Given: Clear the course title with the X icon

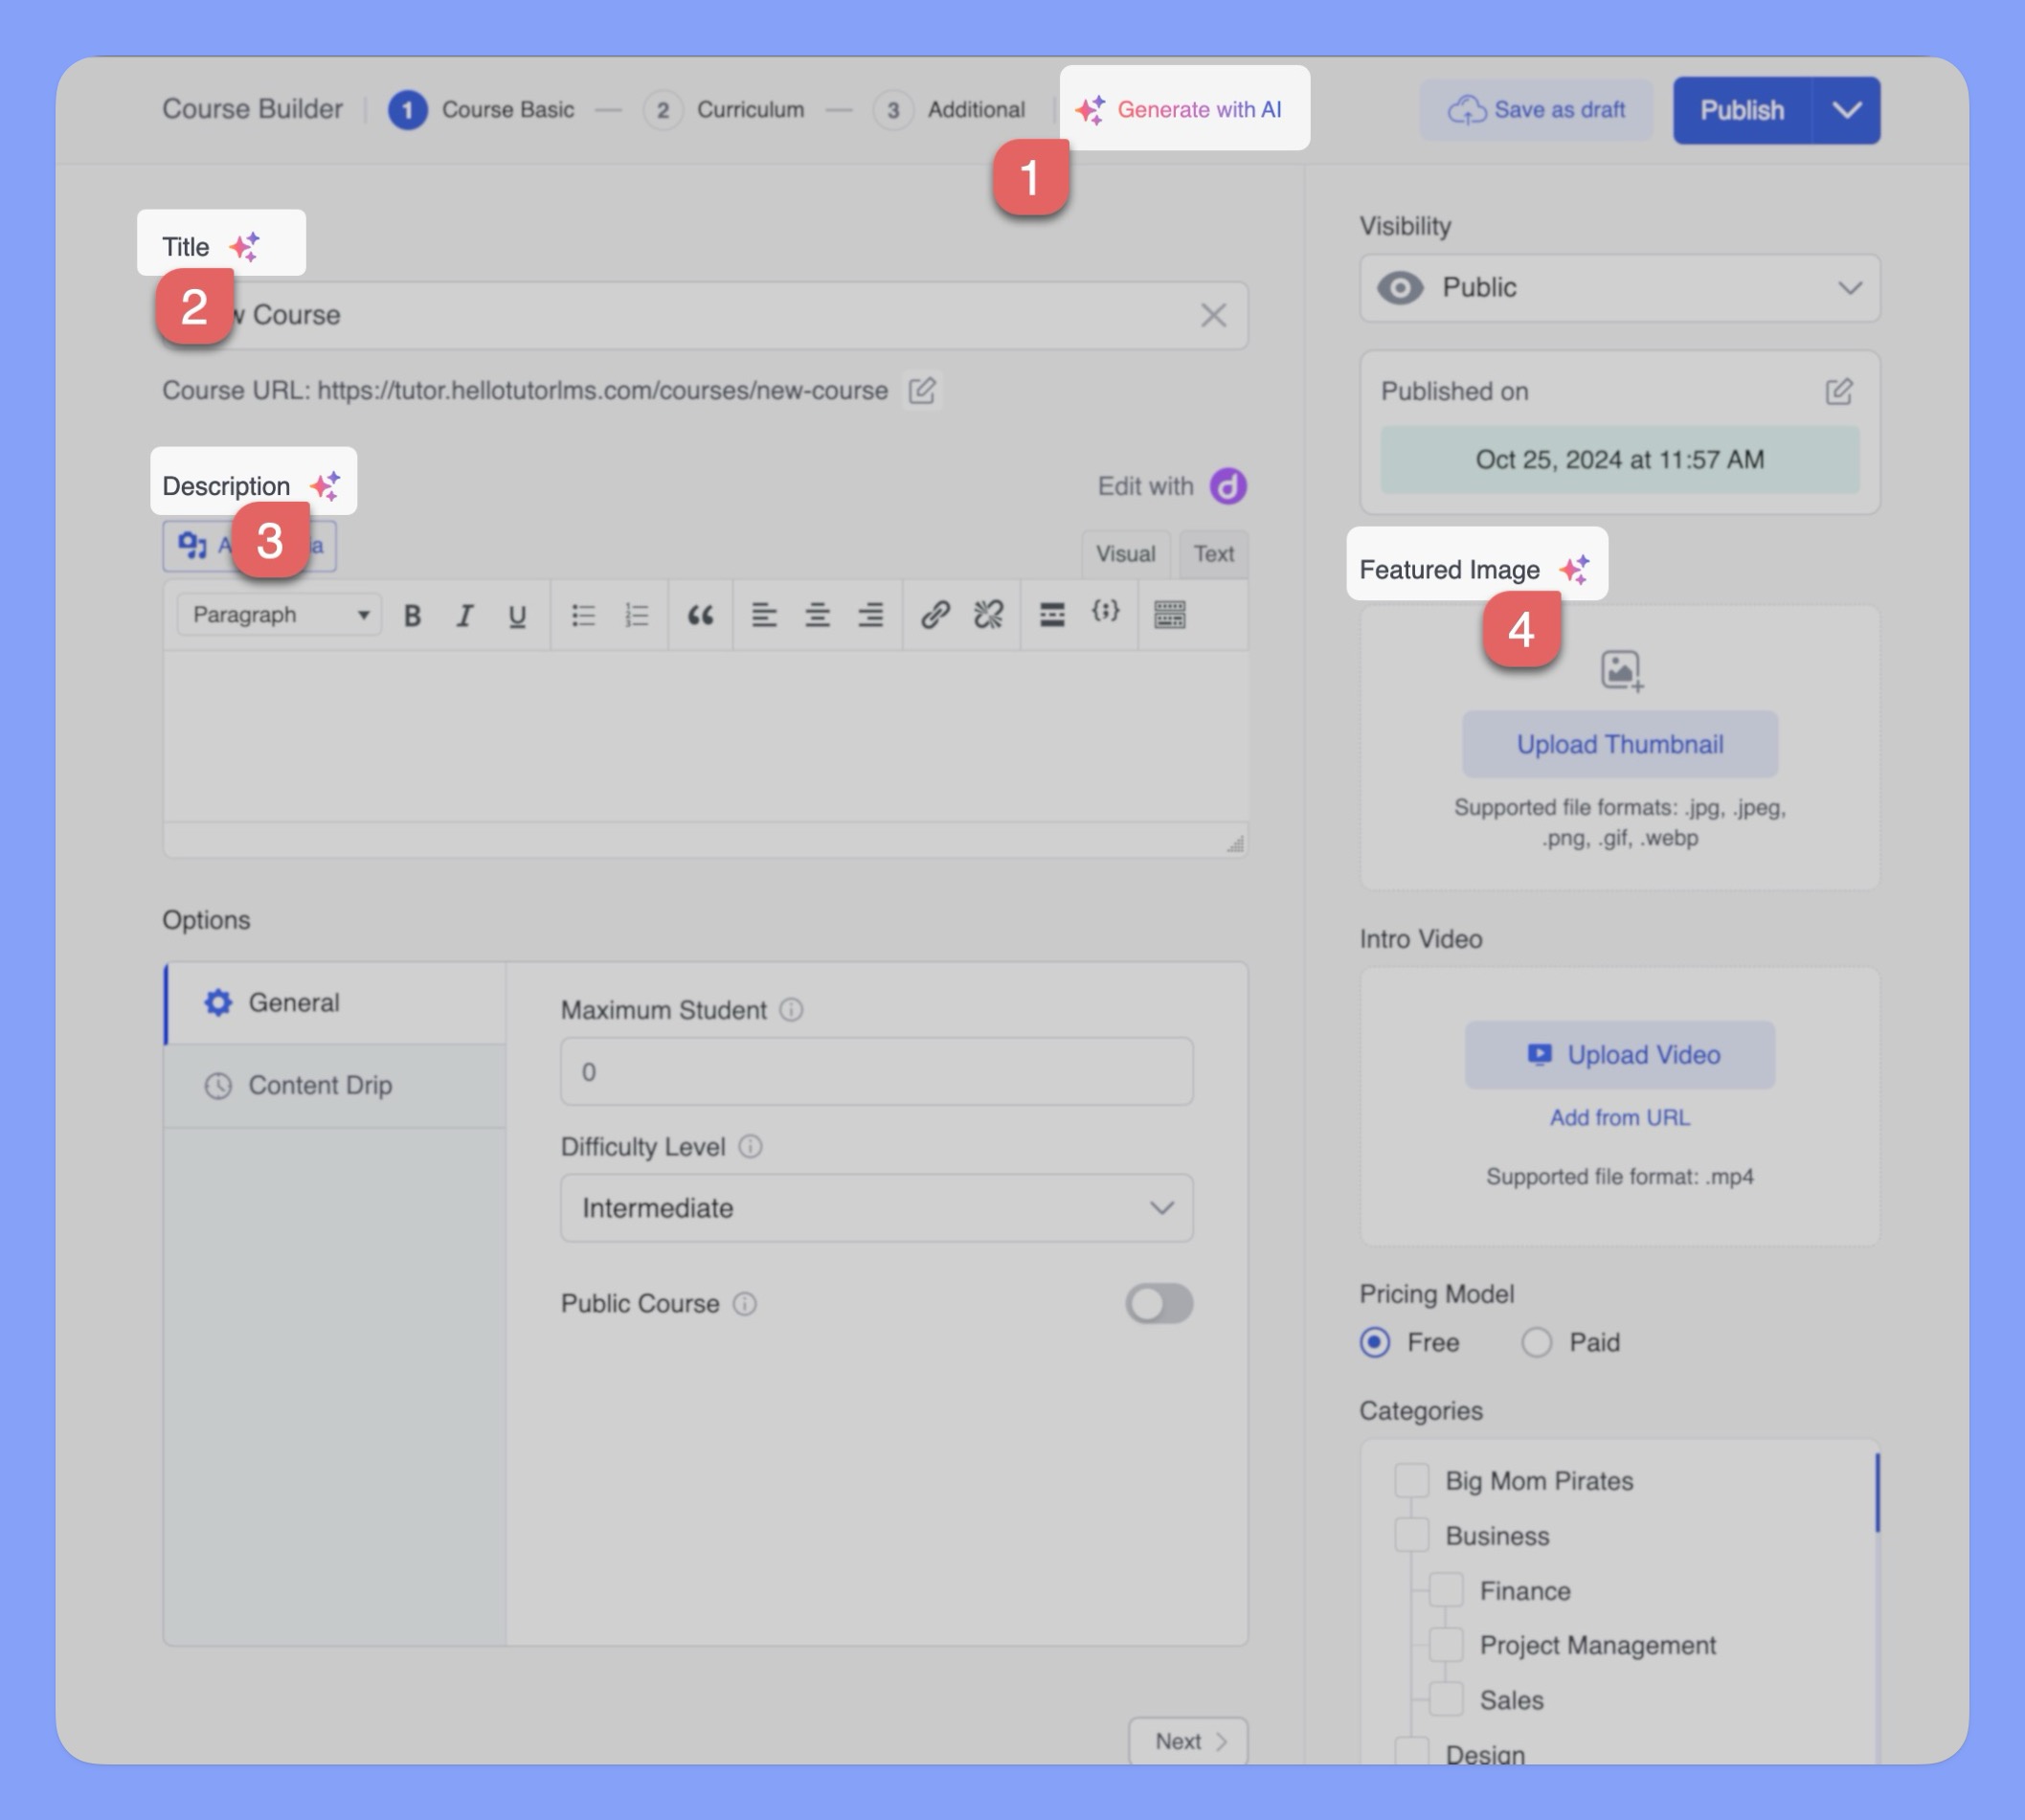Looking at the screenshot, I should tap(1213, 315).
